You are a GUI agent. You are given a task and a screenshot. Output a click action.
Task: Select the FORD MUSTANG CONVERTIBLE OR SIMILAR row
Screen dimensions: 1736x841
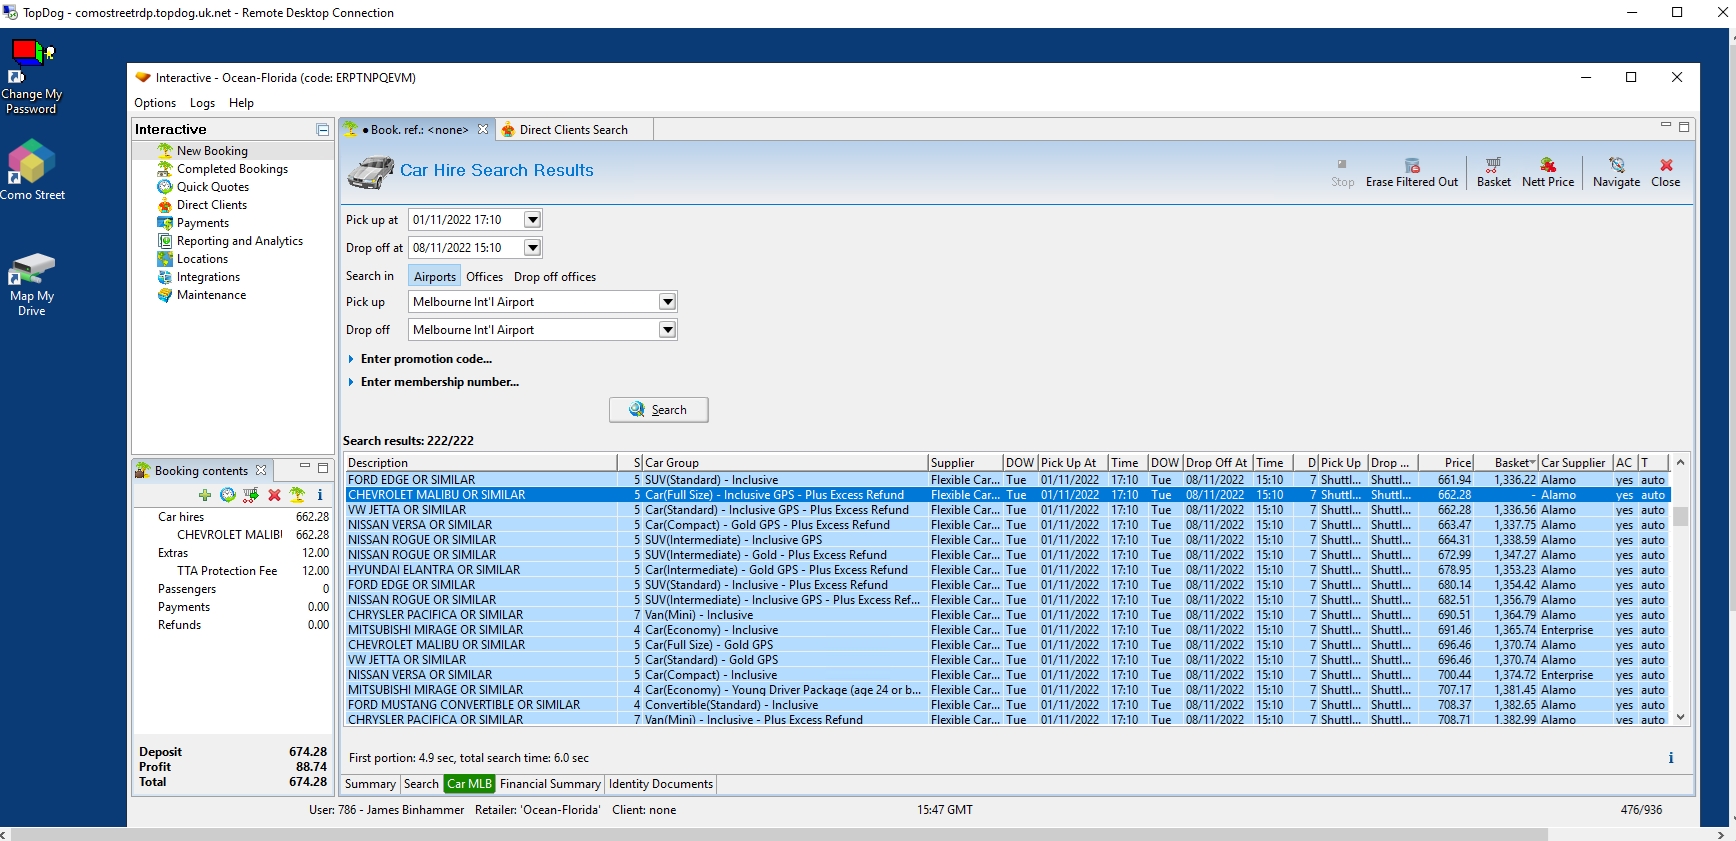1006,705
